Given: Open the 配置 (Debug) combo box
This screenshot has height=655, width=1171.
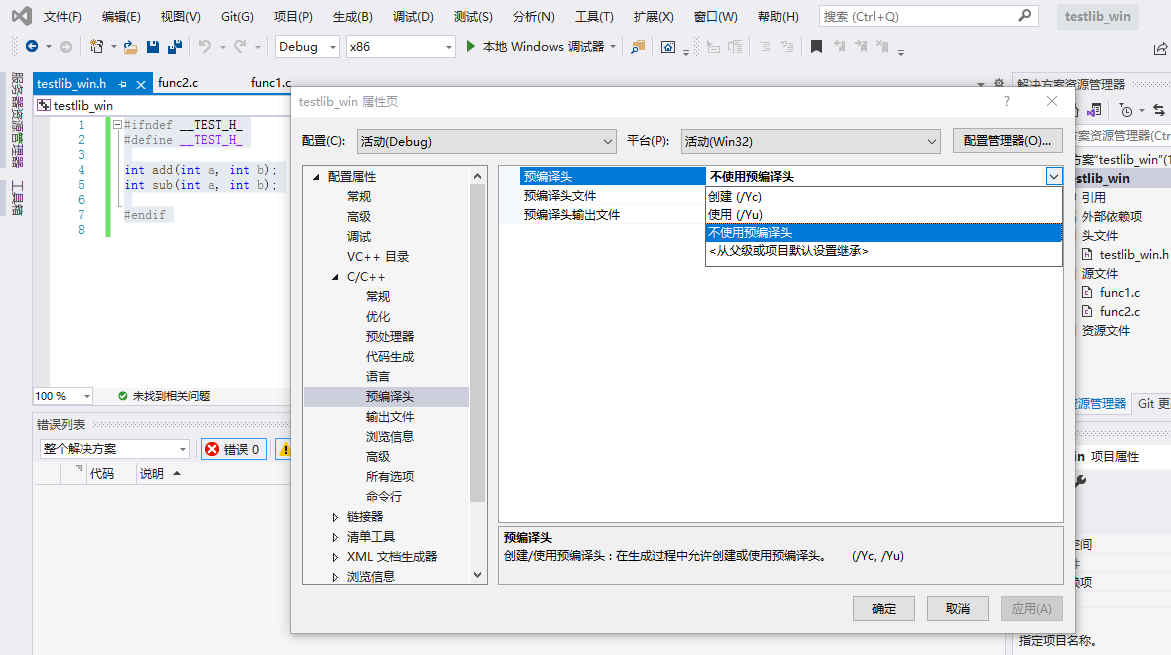Looking at the screenshot, I should pyautogui.click(x=488, y=142).
